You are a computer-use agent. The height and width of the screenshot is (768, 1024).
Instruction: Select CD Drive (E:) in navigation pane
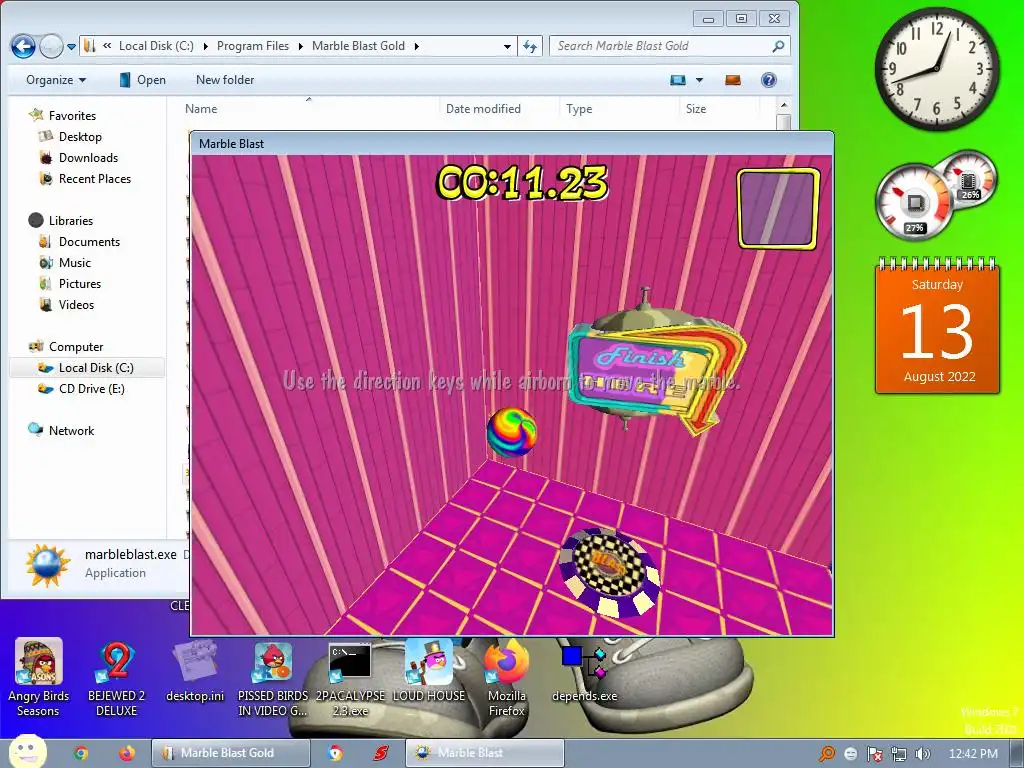(x=91, y=388)
